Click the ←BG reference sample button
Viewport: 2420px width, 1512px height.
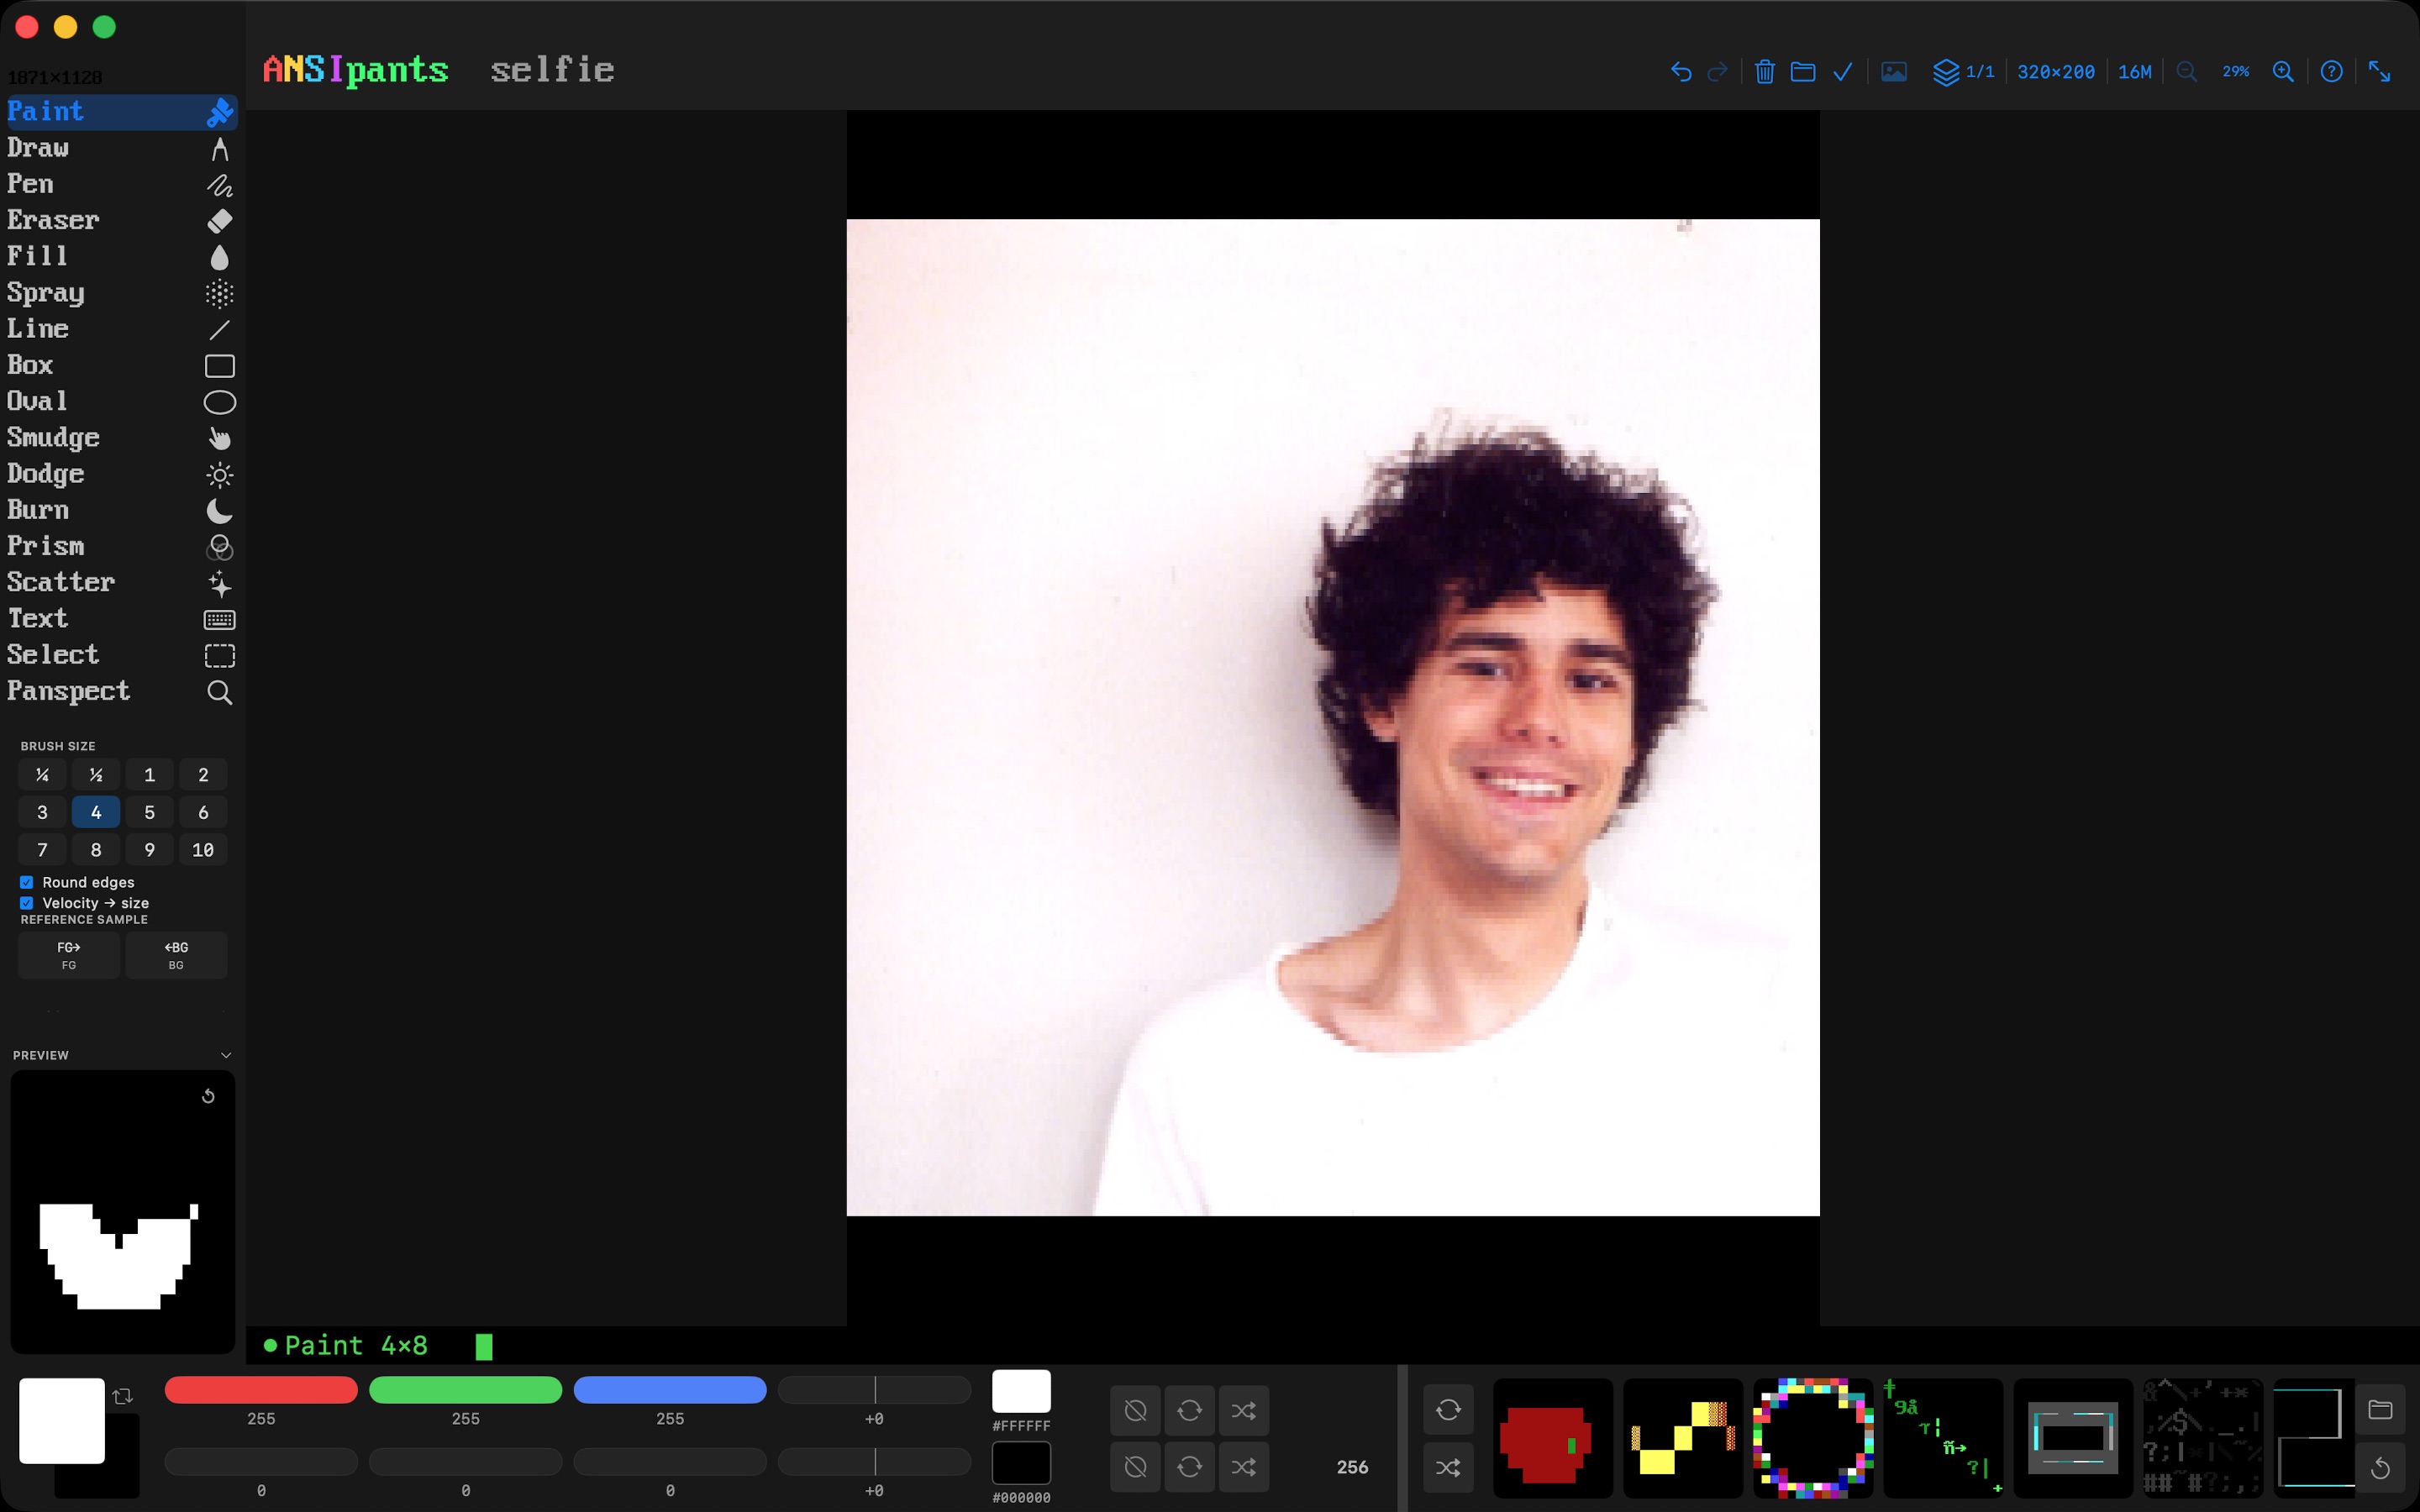pyautogui.click(x=176, y=955)
